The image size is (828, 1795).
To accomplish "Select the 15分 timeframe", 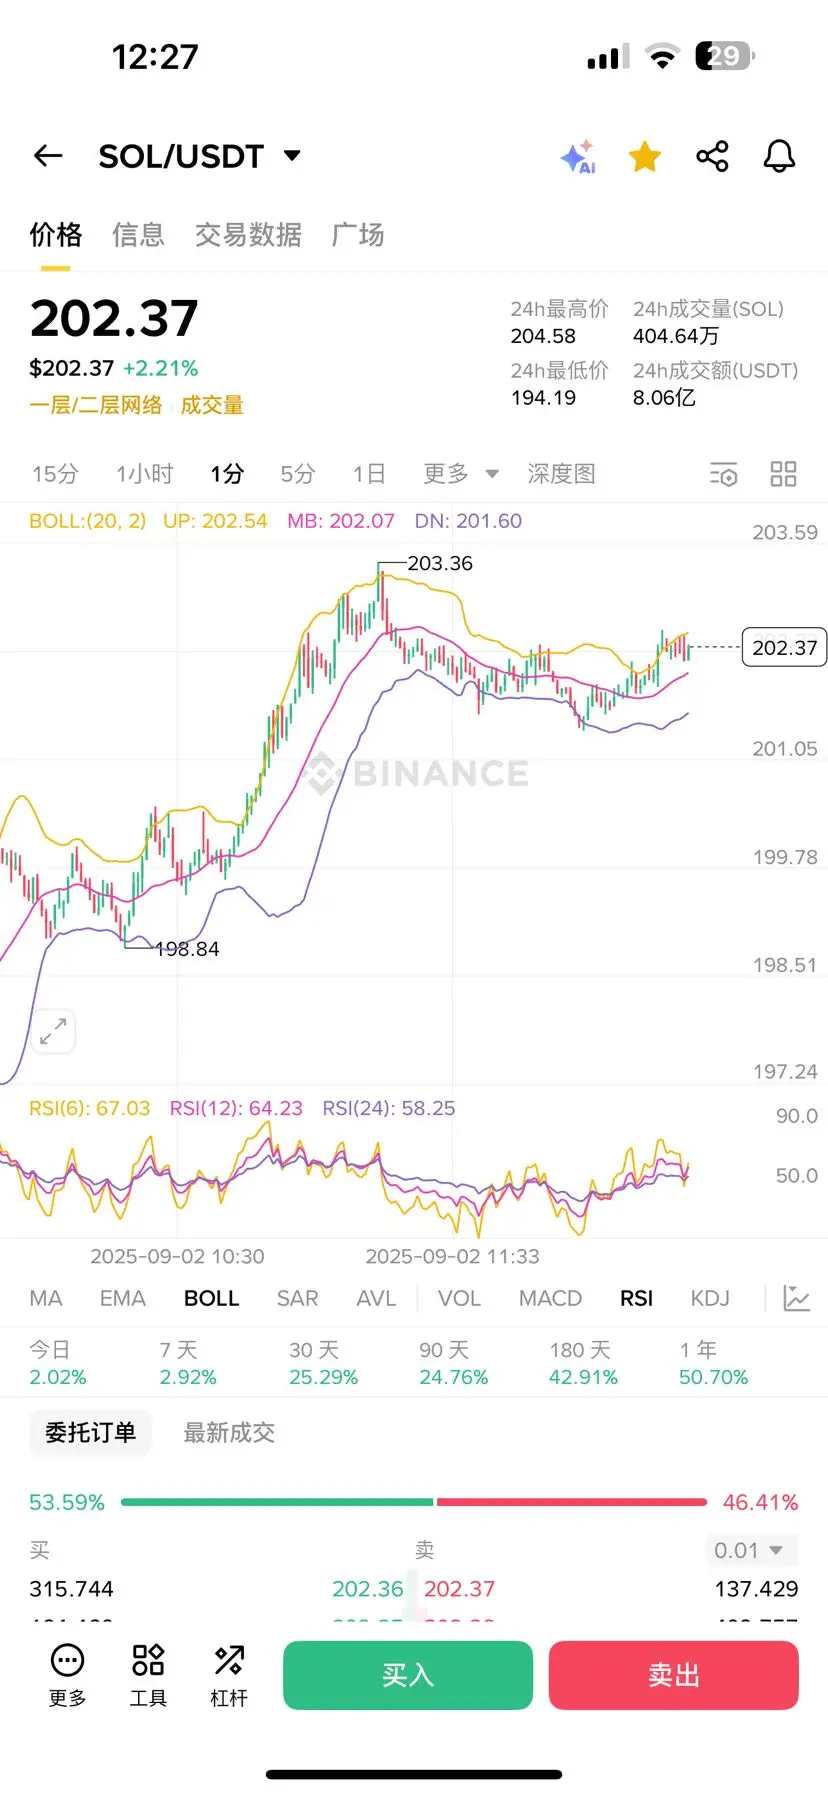I will 55,474.
